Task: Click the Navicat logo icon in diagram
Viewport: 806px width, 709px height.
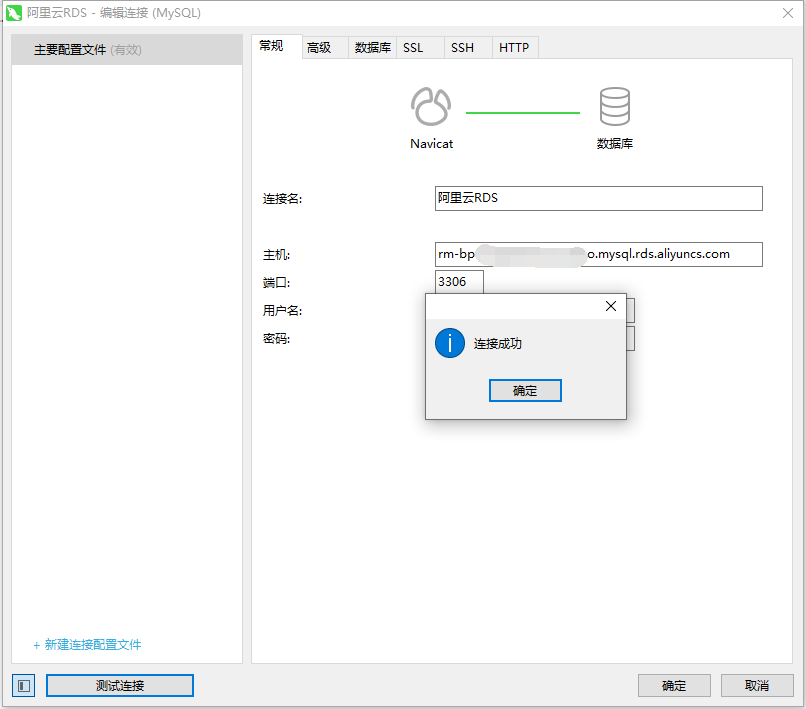Action: [431, 106]
